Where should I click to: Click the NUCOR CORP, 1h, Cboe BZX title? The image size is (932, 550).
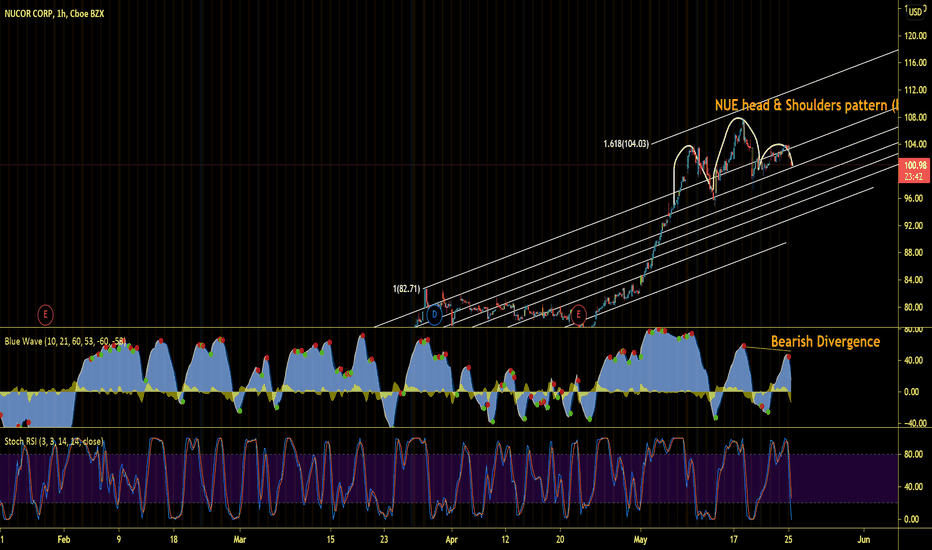[54, 13]
